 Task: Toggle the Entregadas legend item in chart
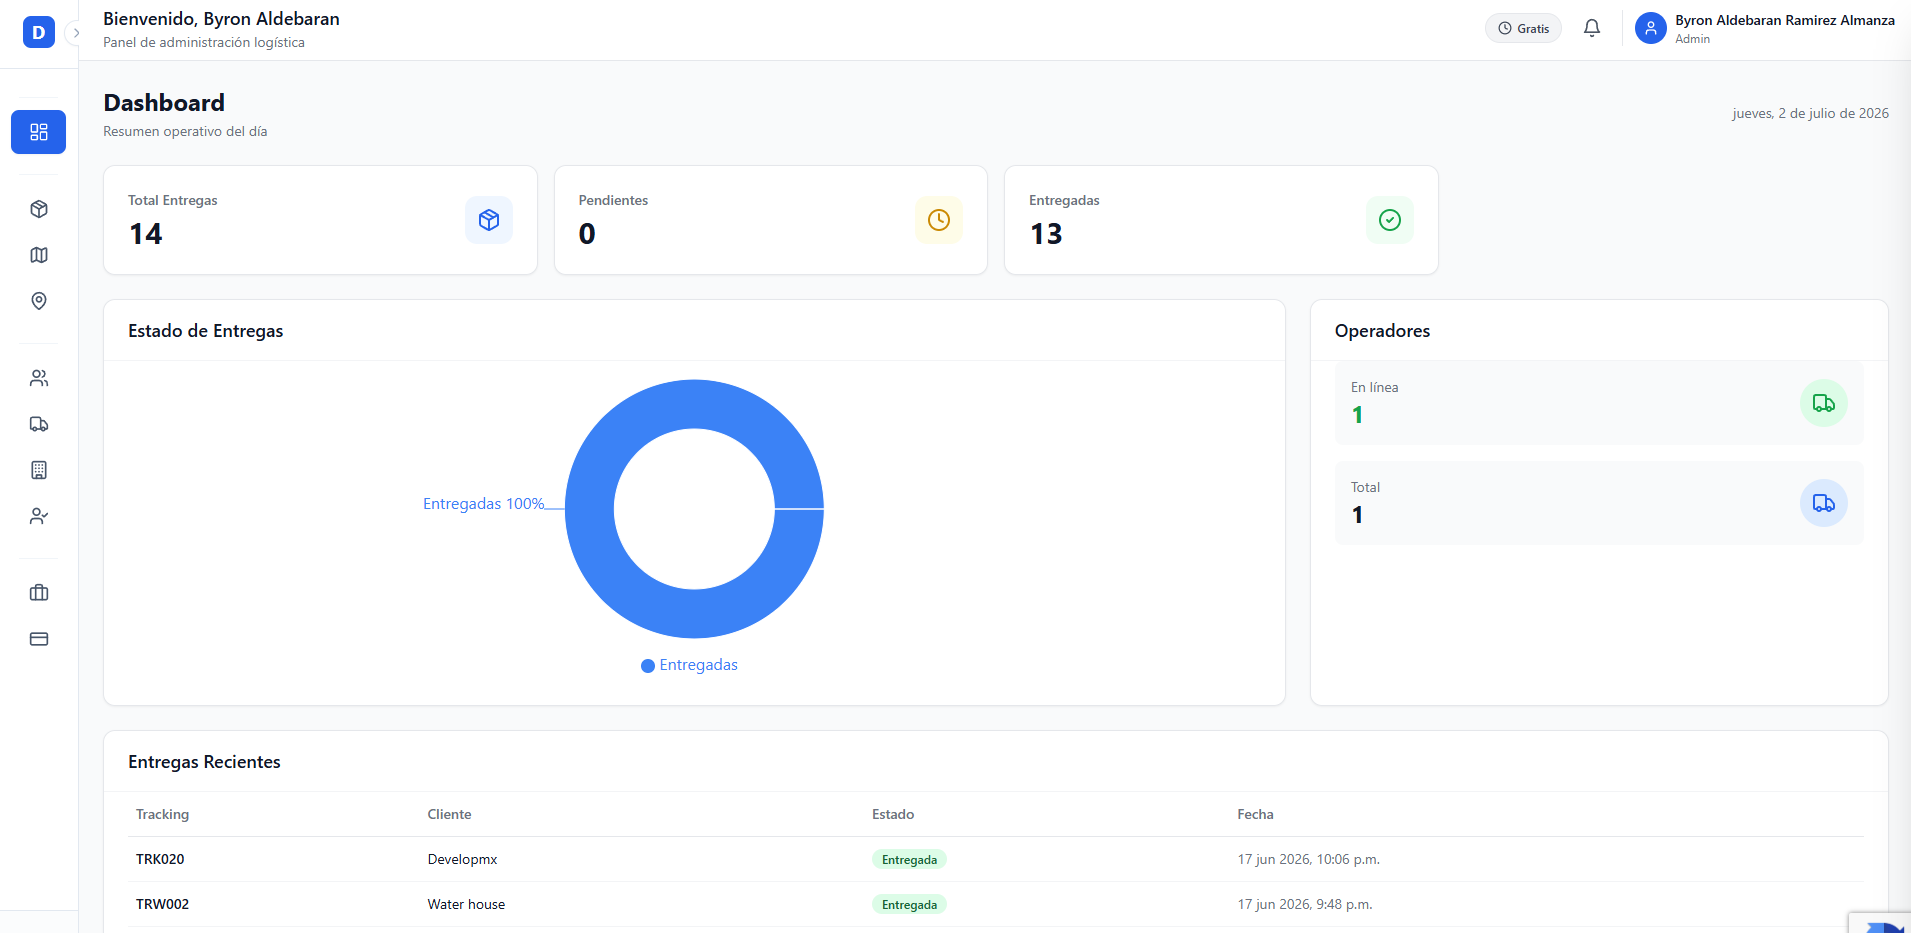click(689, 665)
